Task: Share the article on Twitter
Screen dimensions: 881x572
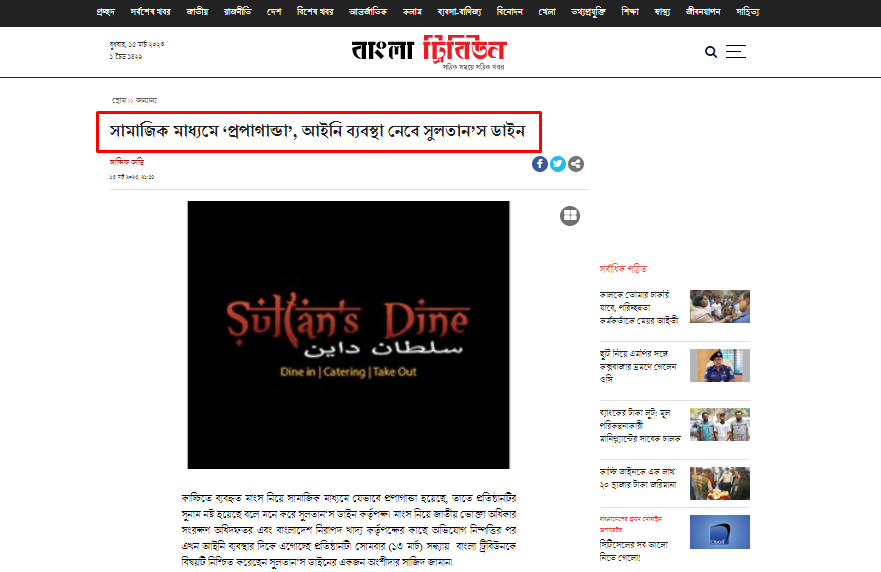Action: pos(558,164)
